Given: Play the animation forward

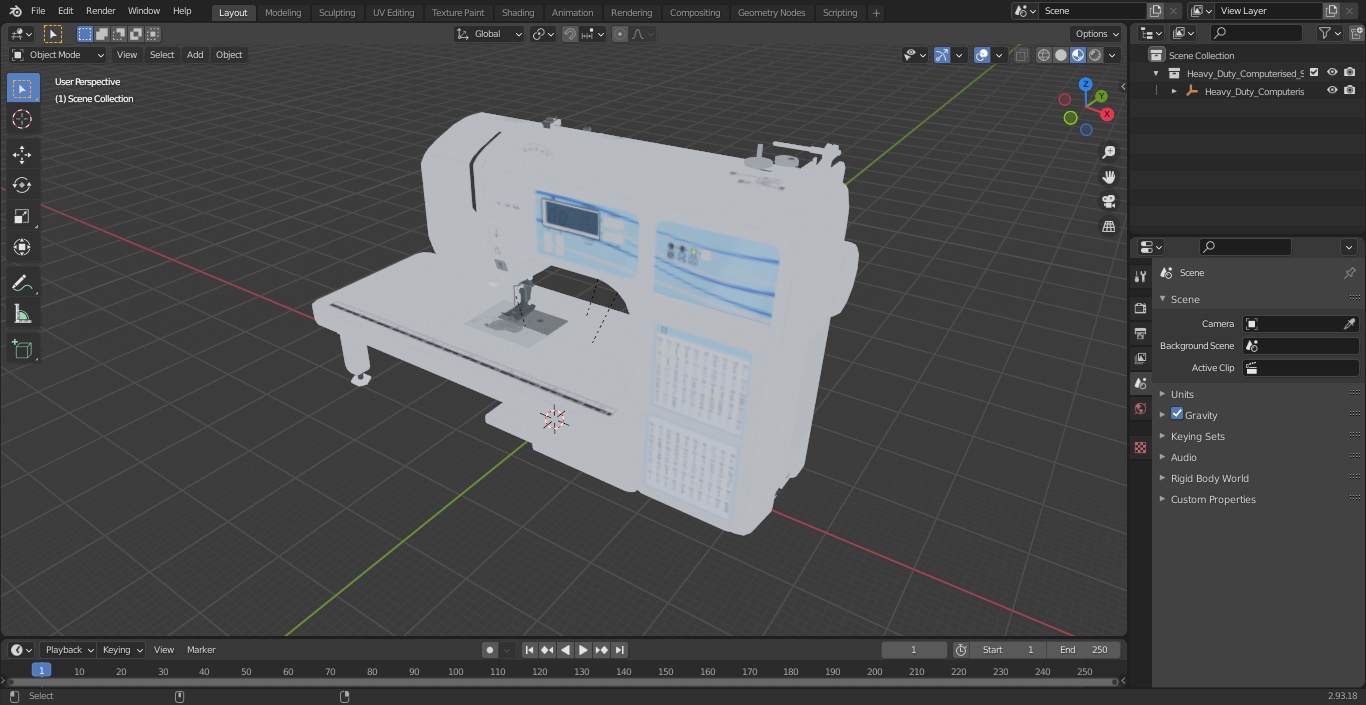Looking at the screenshot, I should pyautogui.click(x=583, y=650).
